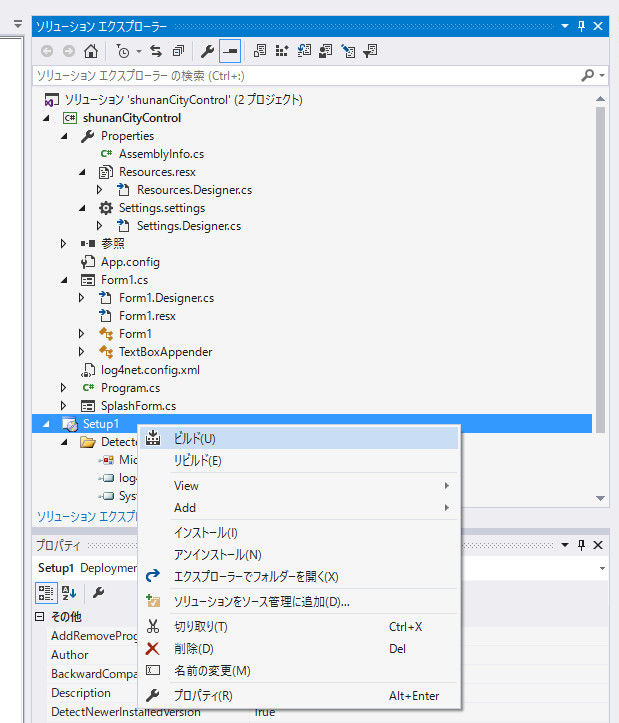
Task: Click the tree scrollbar up arrow
Action: 600,99
